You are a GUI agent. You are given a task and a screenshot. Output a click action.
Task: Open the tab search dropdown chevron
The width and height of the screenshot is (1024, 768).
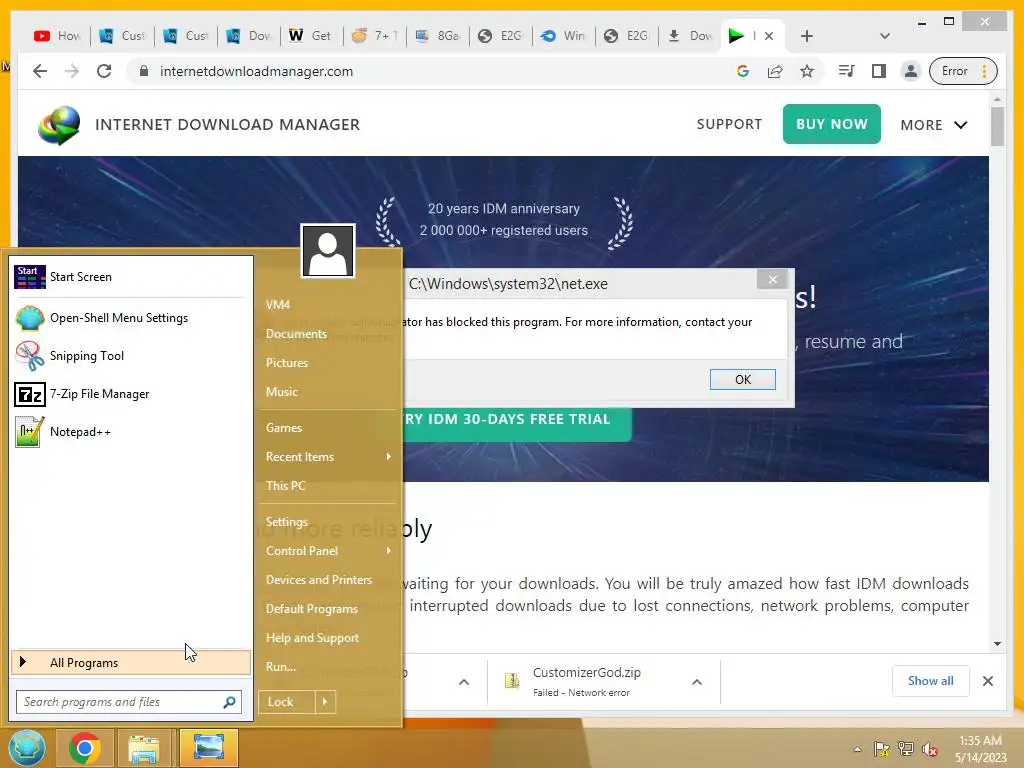tap(884, 36)
